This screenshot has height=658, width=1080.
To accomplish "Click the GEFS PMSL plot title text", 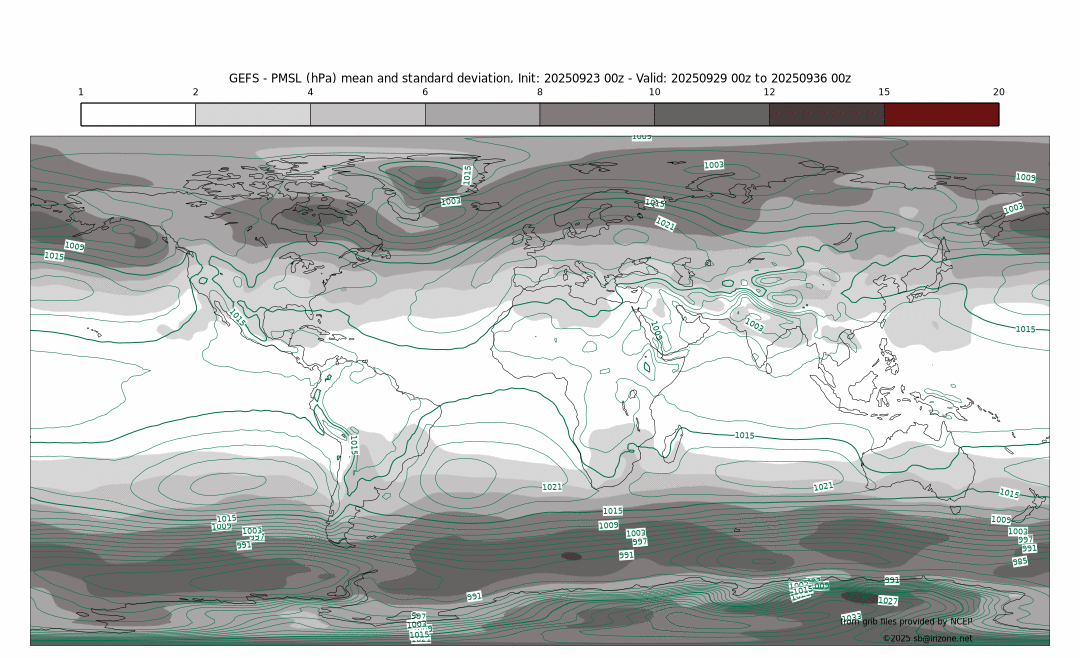I will pyautogui.click(x=539, y=78).
